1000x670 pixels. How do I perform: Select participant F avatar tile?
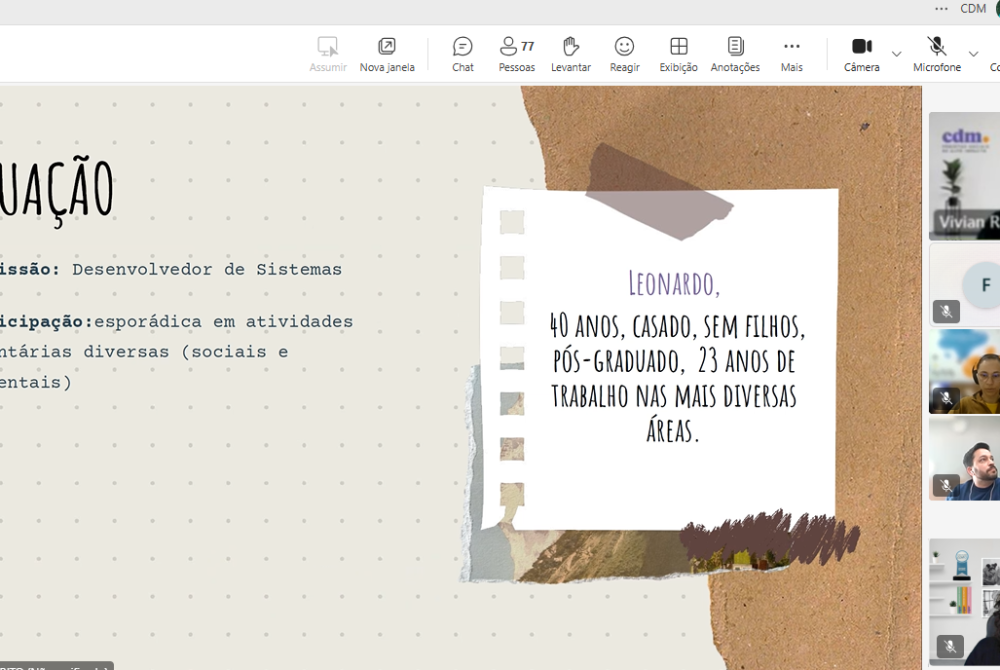click(x=964, y=285)
